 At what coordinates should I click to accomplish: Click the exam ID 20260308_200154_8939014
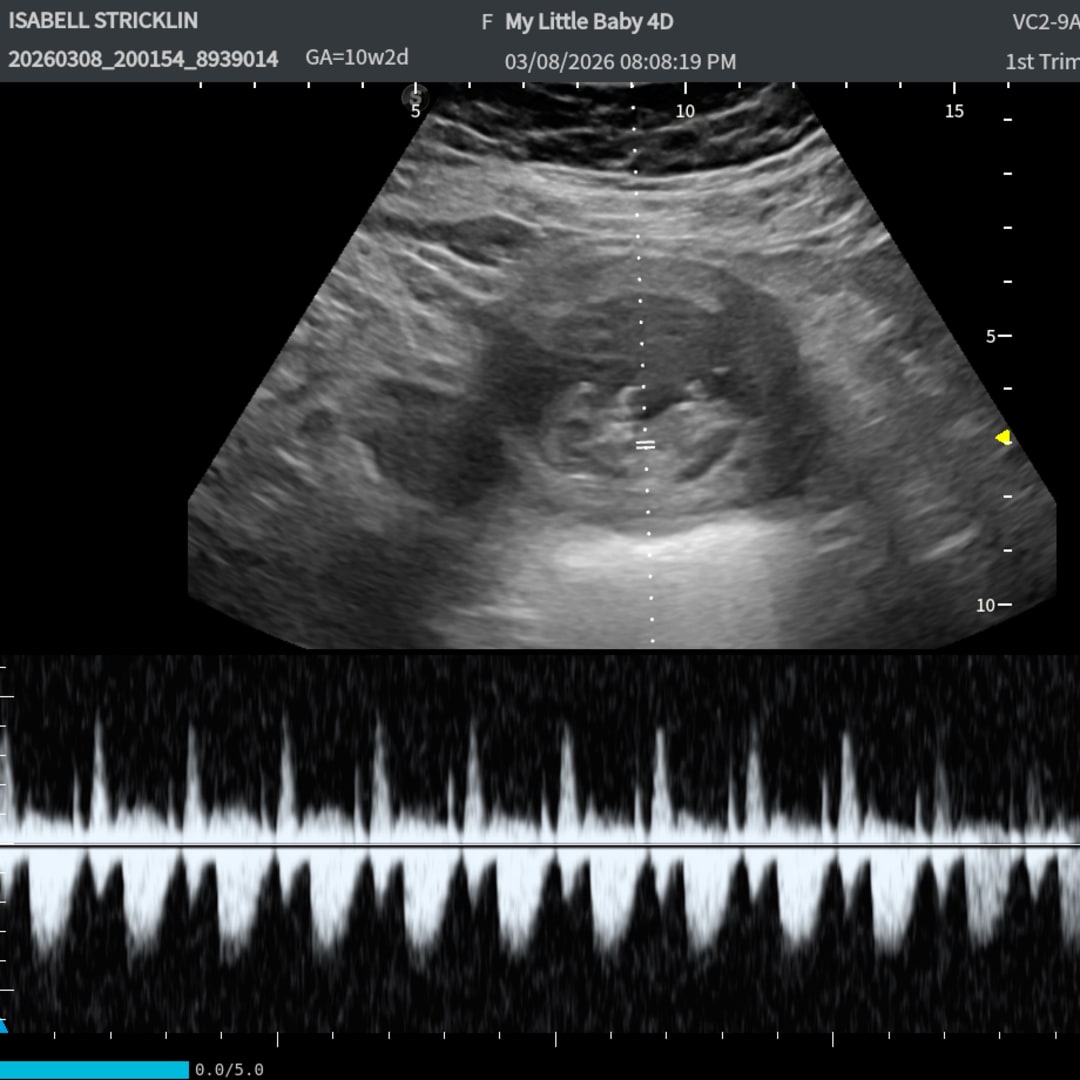point(143,59)
